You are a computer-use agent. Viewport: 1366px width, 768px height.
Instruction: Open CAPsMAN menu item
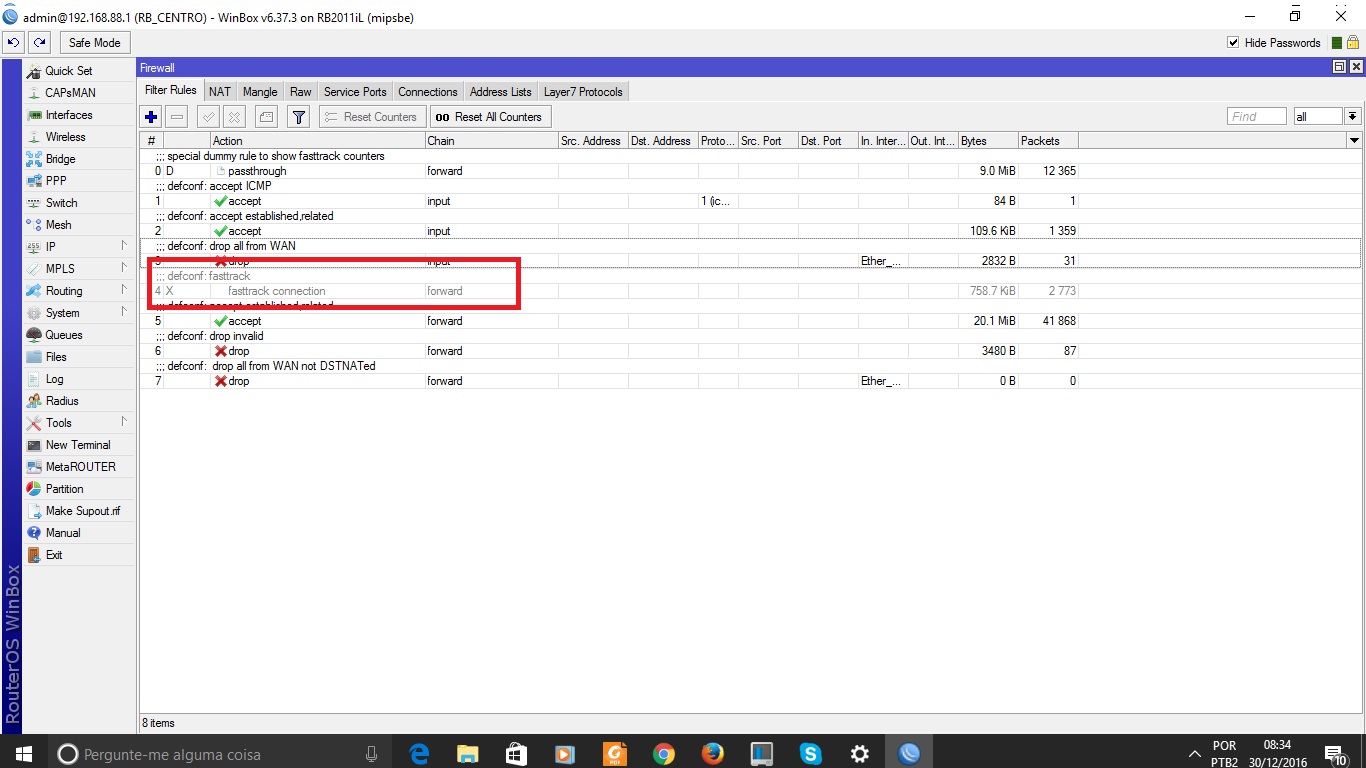pos(79,93)
